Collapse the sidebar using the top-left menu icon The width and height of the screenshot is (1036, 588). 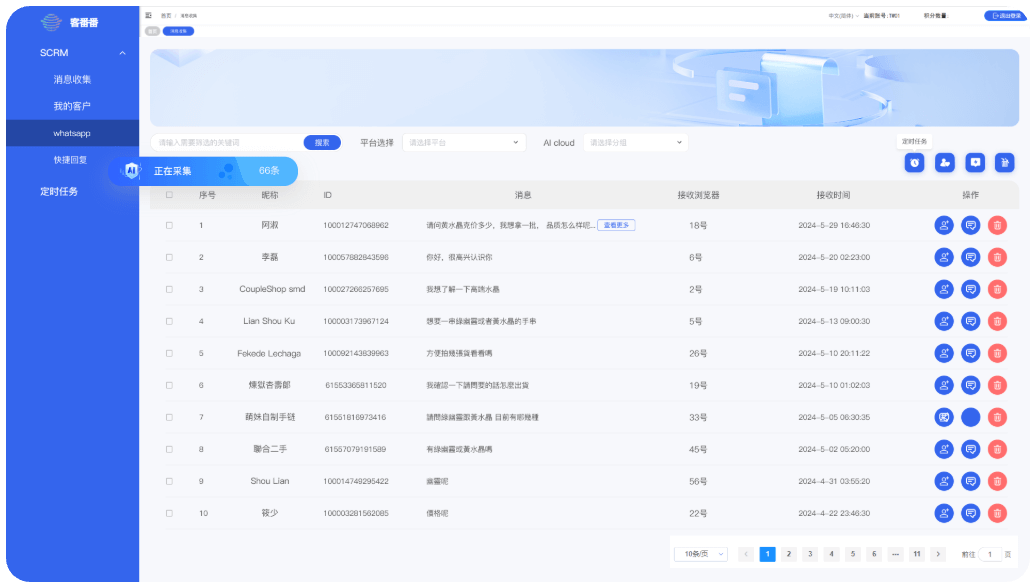coord(149,16)
